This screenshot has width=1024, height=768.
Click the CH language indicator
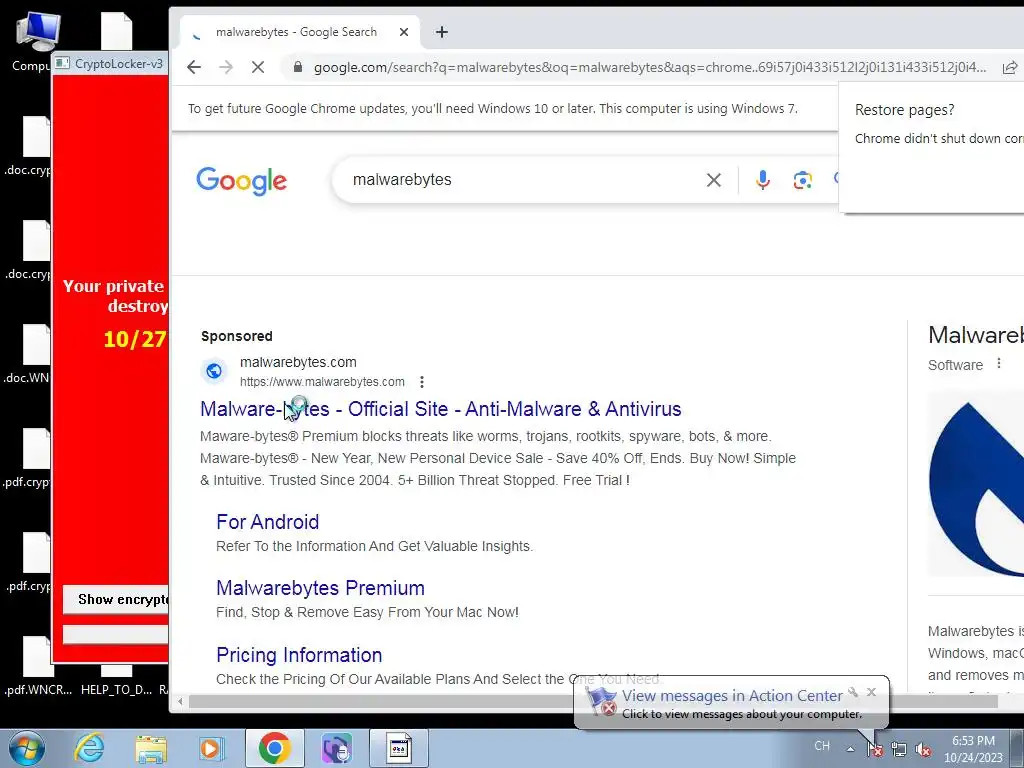(x=822, y=746)
